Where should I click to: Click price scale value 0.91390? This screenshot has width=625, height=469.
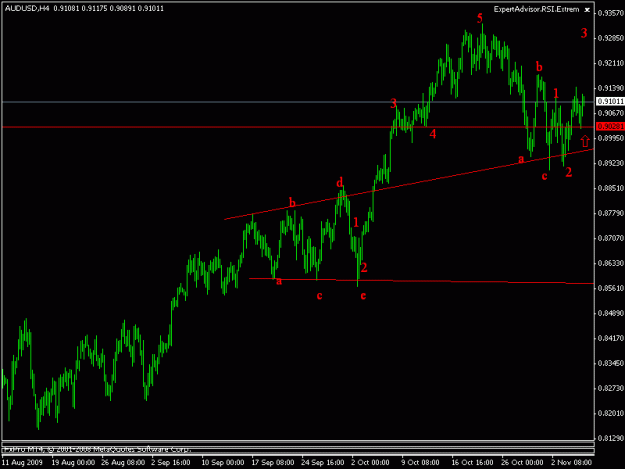pos(611,88)
